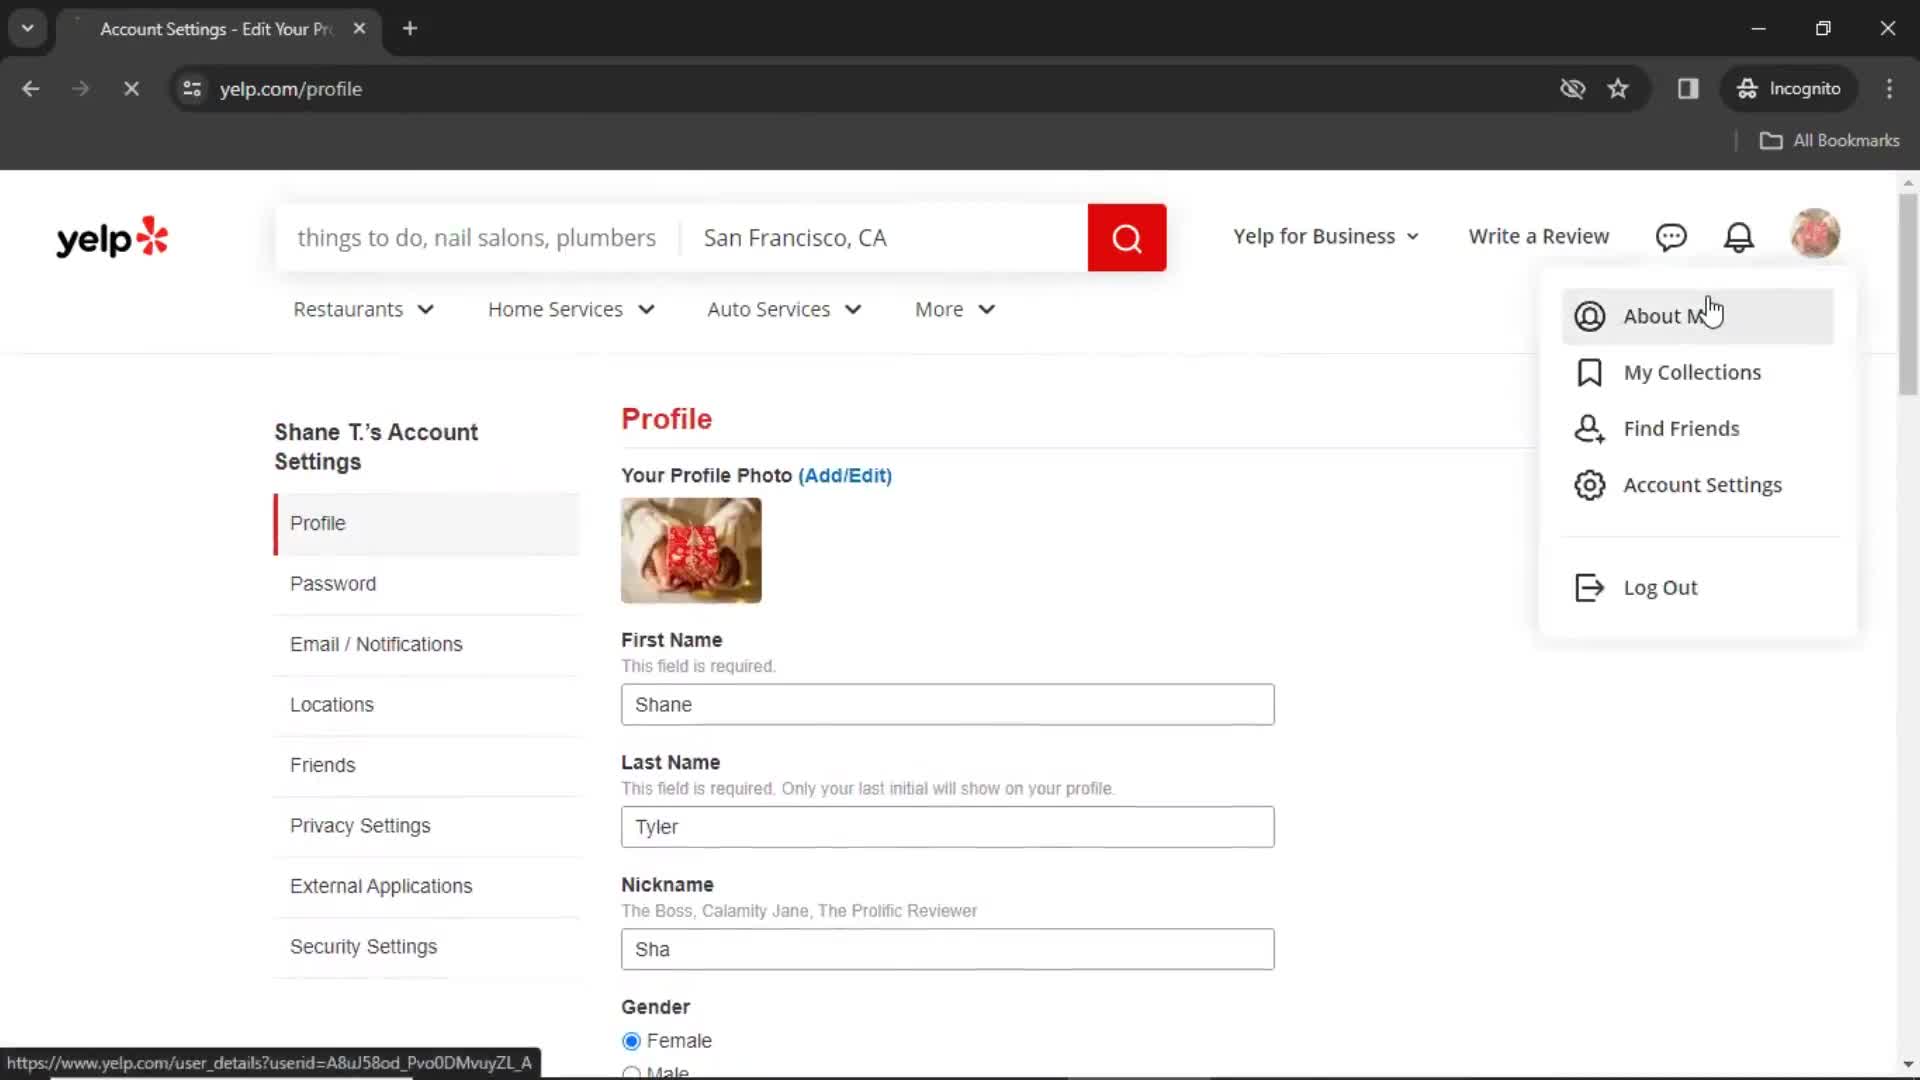Expand the Auto Services dropdown
Viewport: 1920px width, 1080px height.
coord(785,310)
